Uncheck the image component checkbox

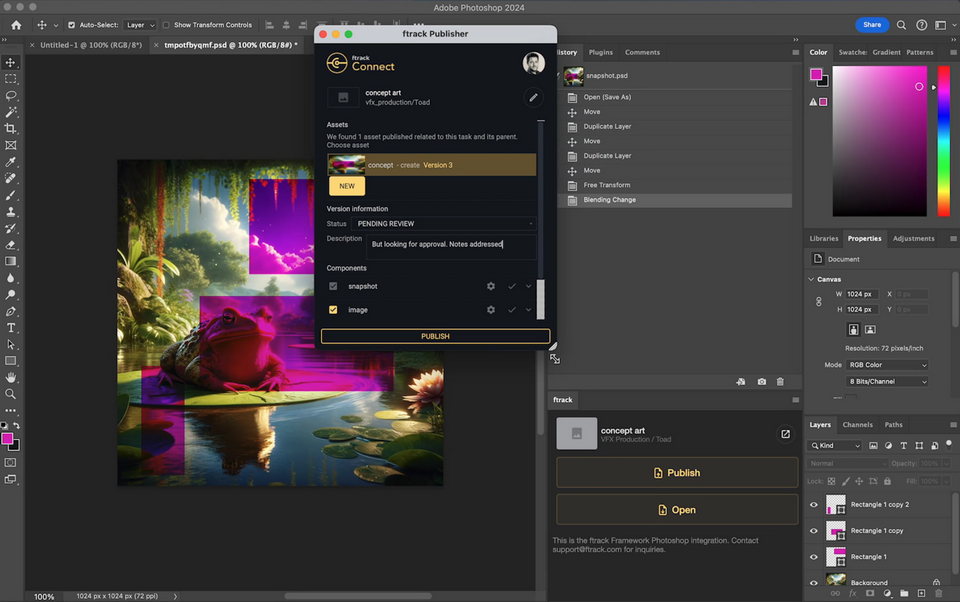(x=333, y=310)
